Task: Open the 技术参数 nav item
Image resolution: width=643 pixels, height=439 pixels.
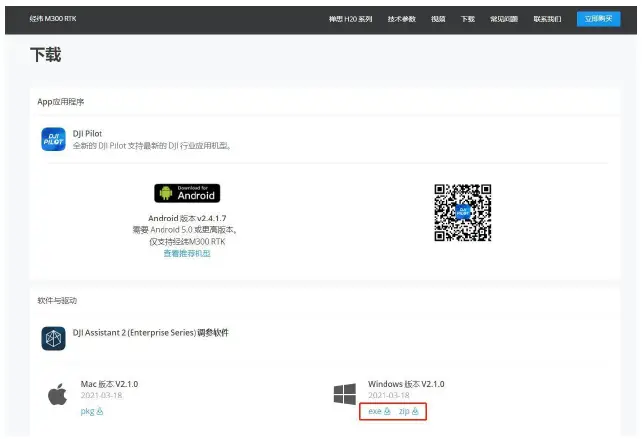Action: (x=401, y=19)
